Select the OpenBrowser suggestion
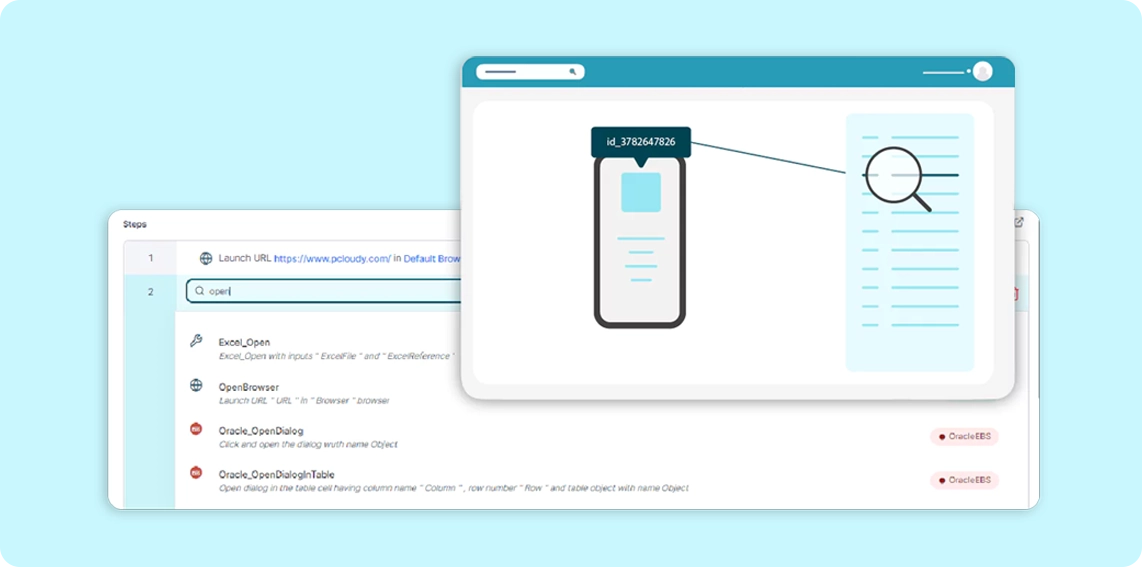 pos(248,386)
